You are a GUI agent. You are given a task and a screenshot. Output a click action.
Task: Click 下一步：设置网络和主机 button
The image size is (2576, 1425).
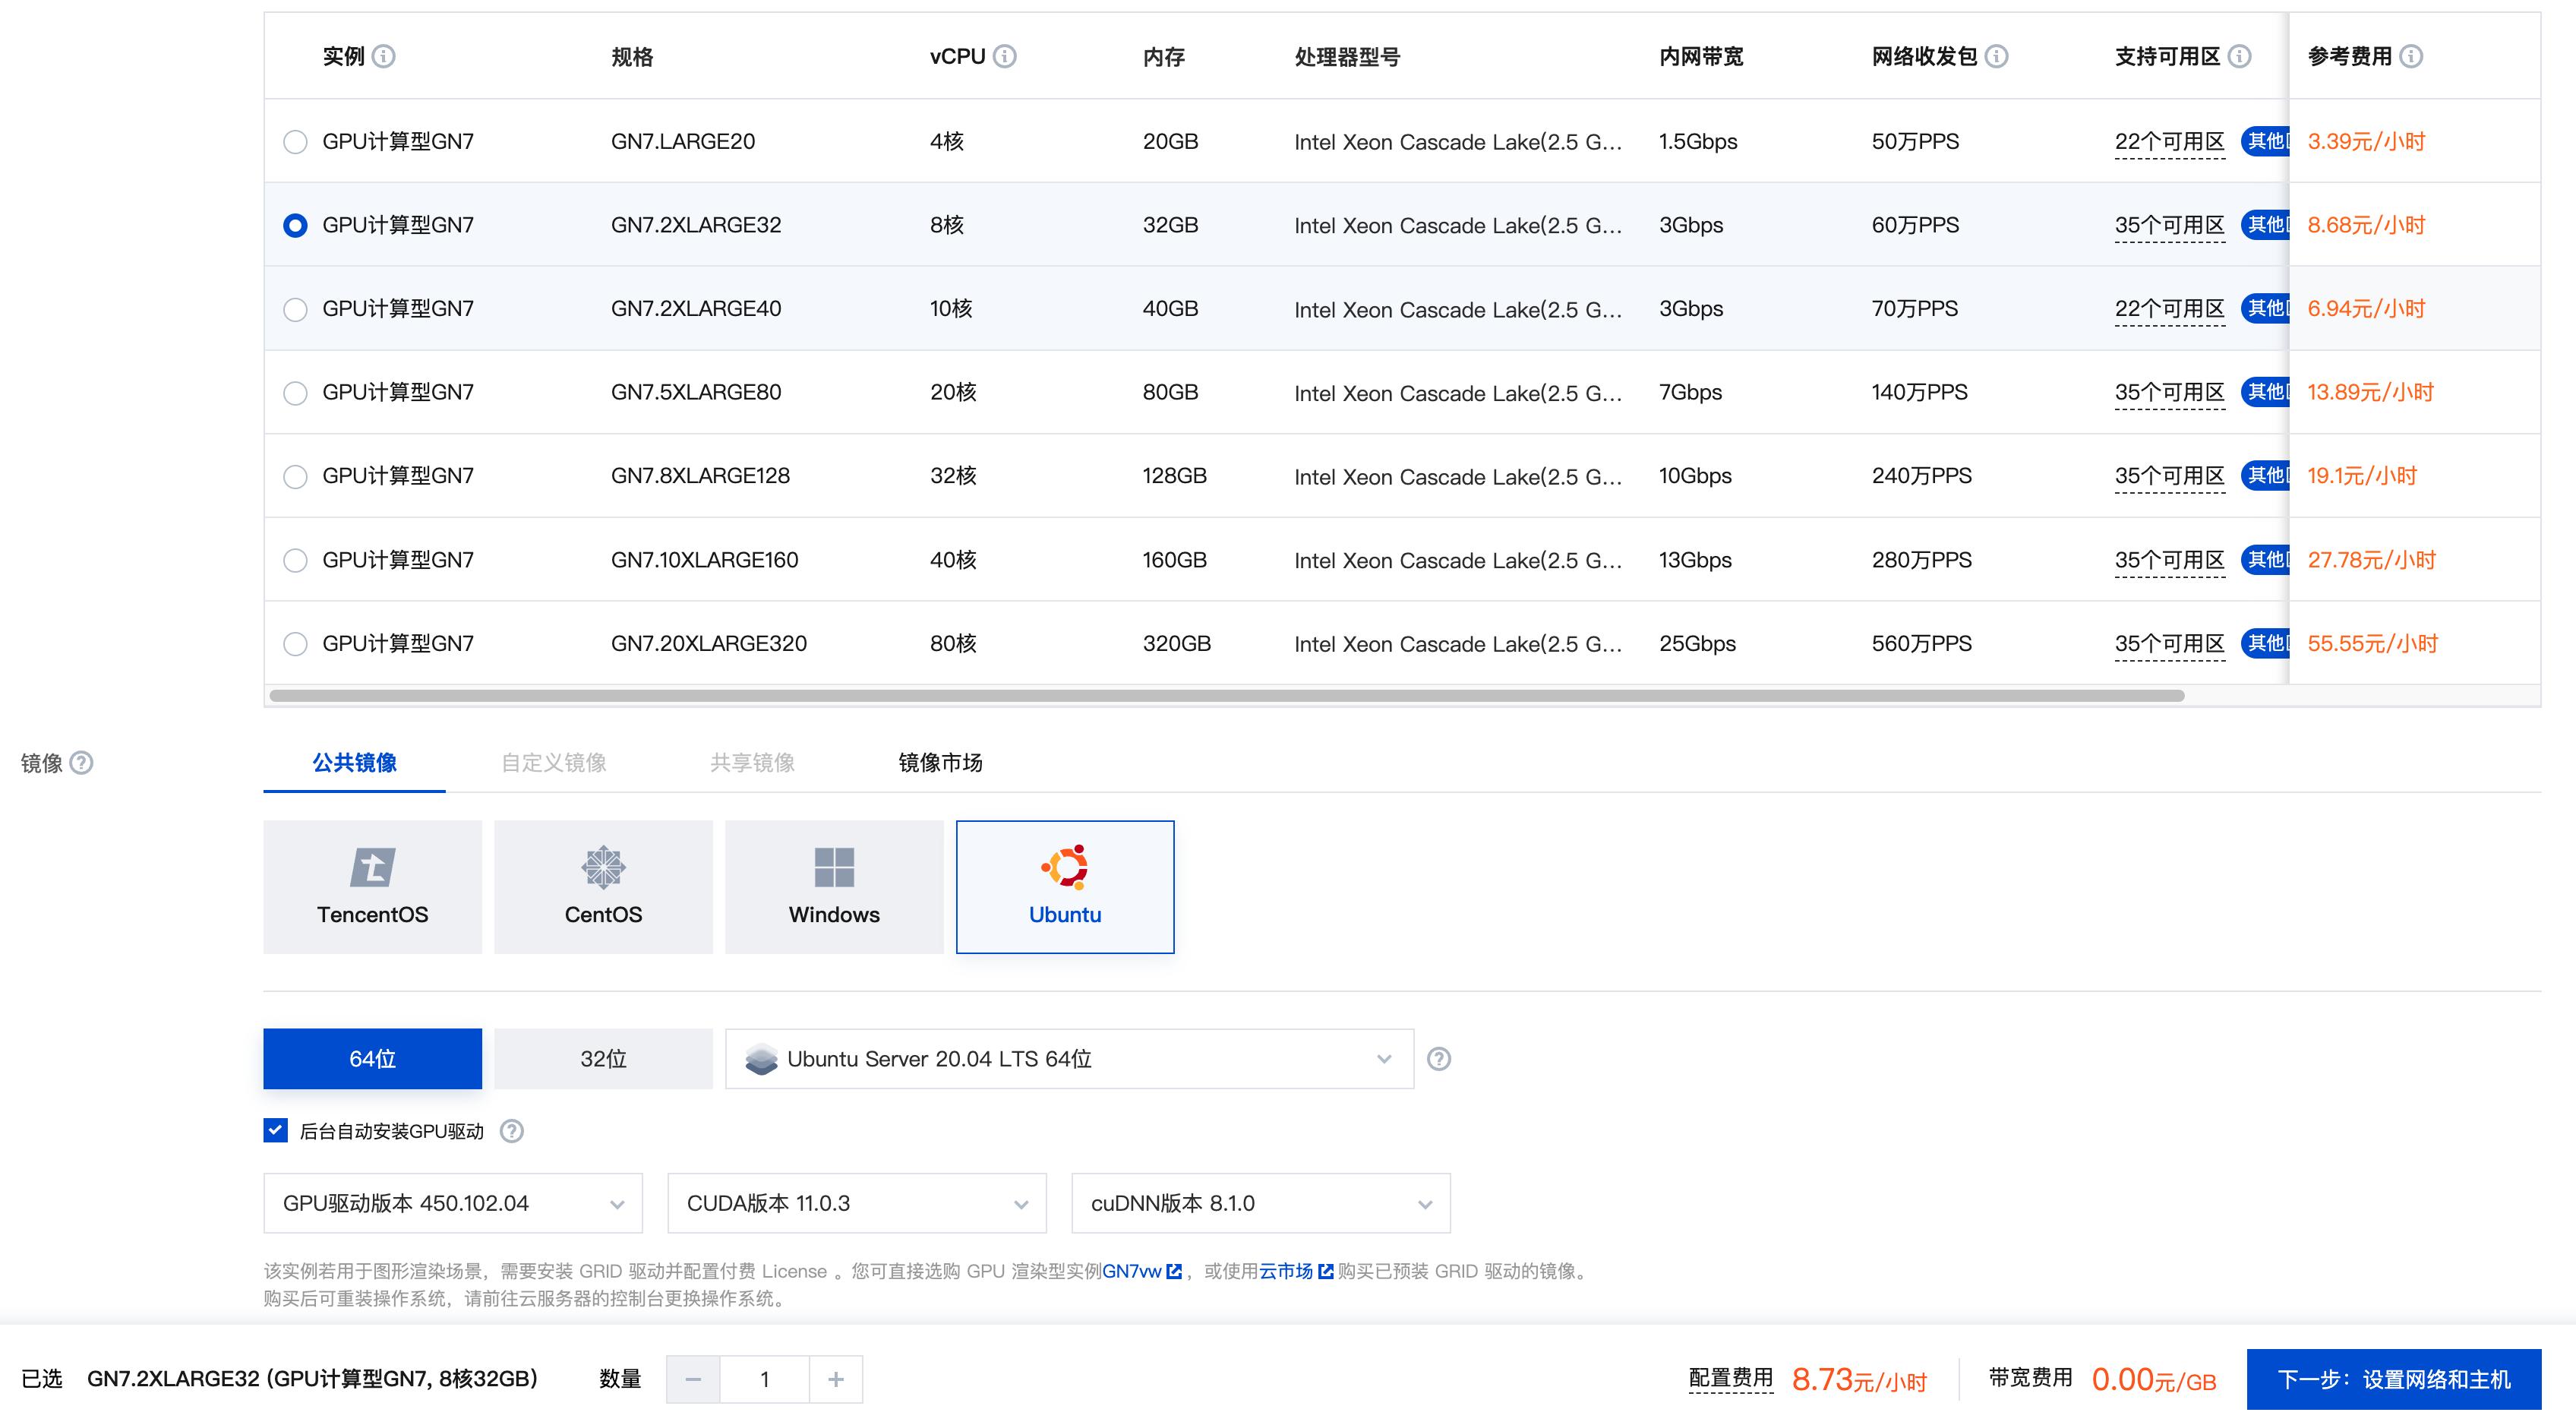(2393, 1380)
